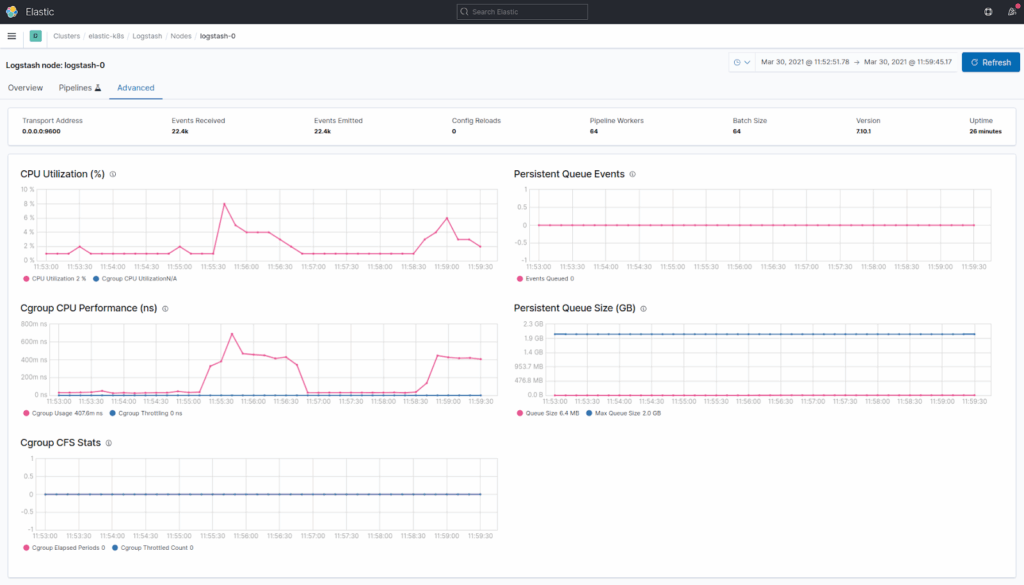Click the Cgroup CPU Performance info icon
The height and width of the screenshot is (585, 1024).
point(165,309)
